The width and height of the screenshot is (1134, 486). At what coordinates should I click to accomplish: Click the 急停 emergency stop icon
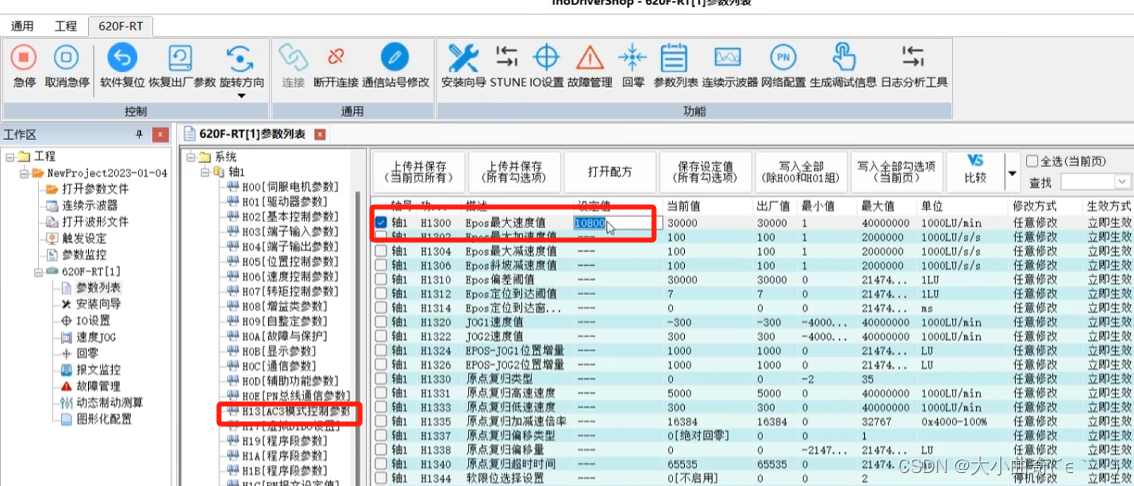coord(24,58)
